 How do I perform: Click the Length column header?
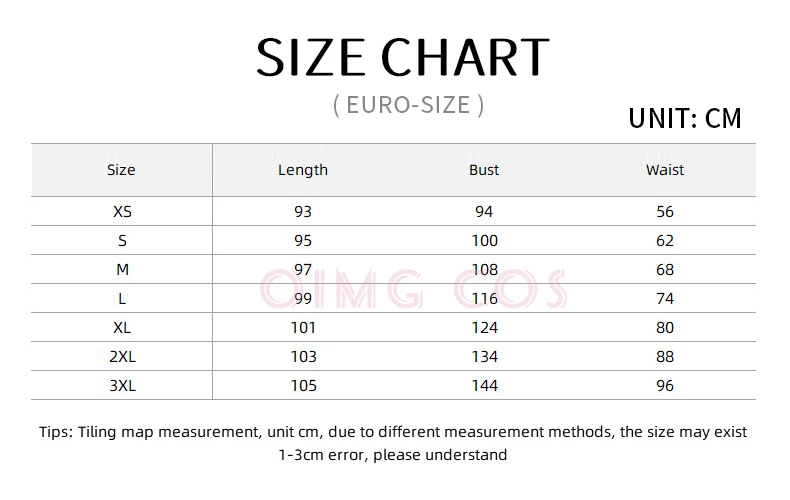point(303,170)
